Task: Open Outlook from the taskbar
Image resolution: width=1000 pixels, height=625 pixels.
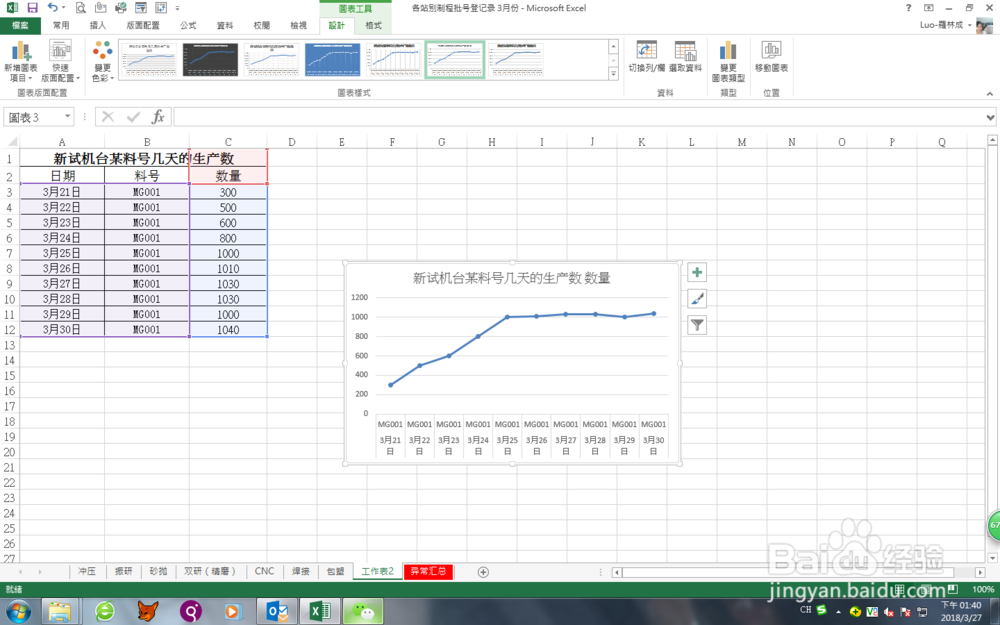Action: (277, 612)
